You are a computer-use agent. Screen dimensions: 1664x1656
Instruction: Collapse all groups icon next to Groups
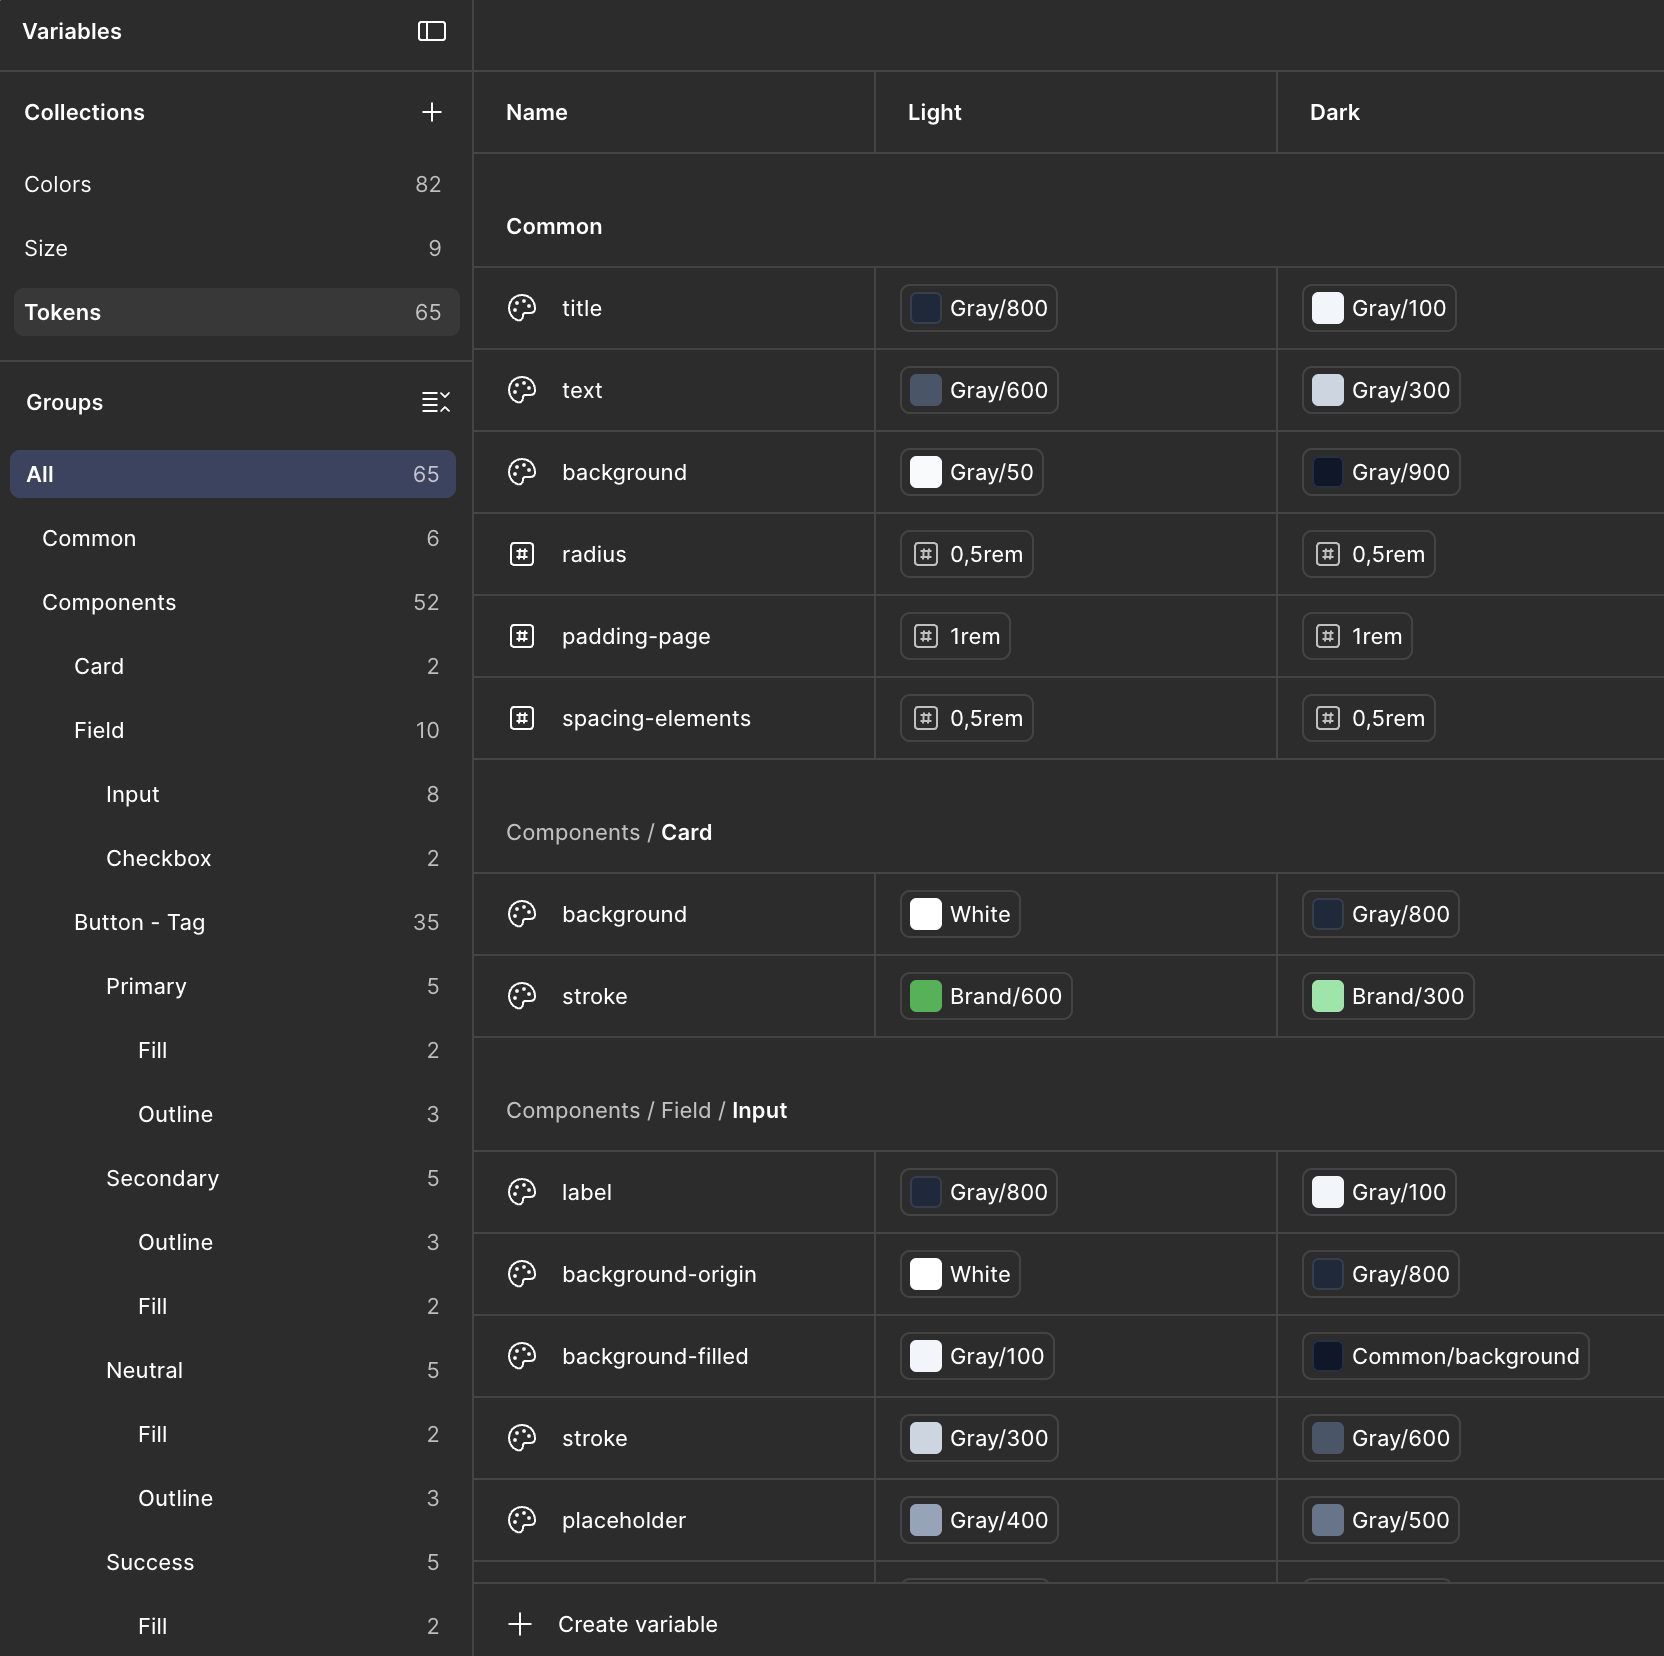[x=436, y=402]
